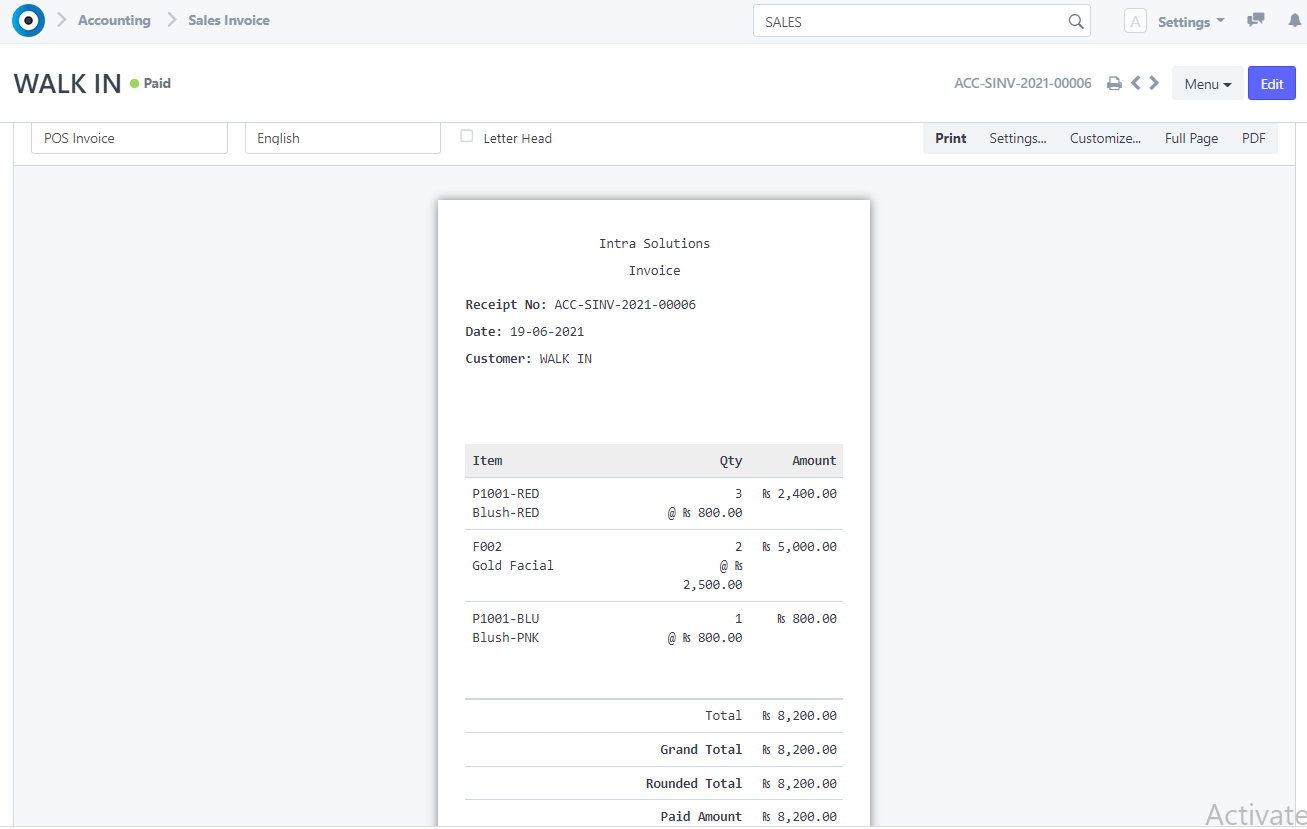This screenshot has height=829, width=1307.
Task: Click the search magnifier icon
Action: pos(1076,21)
